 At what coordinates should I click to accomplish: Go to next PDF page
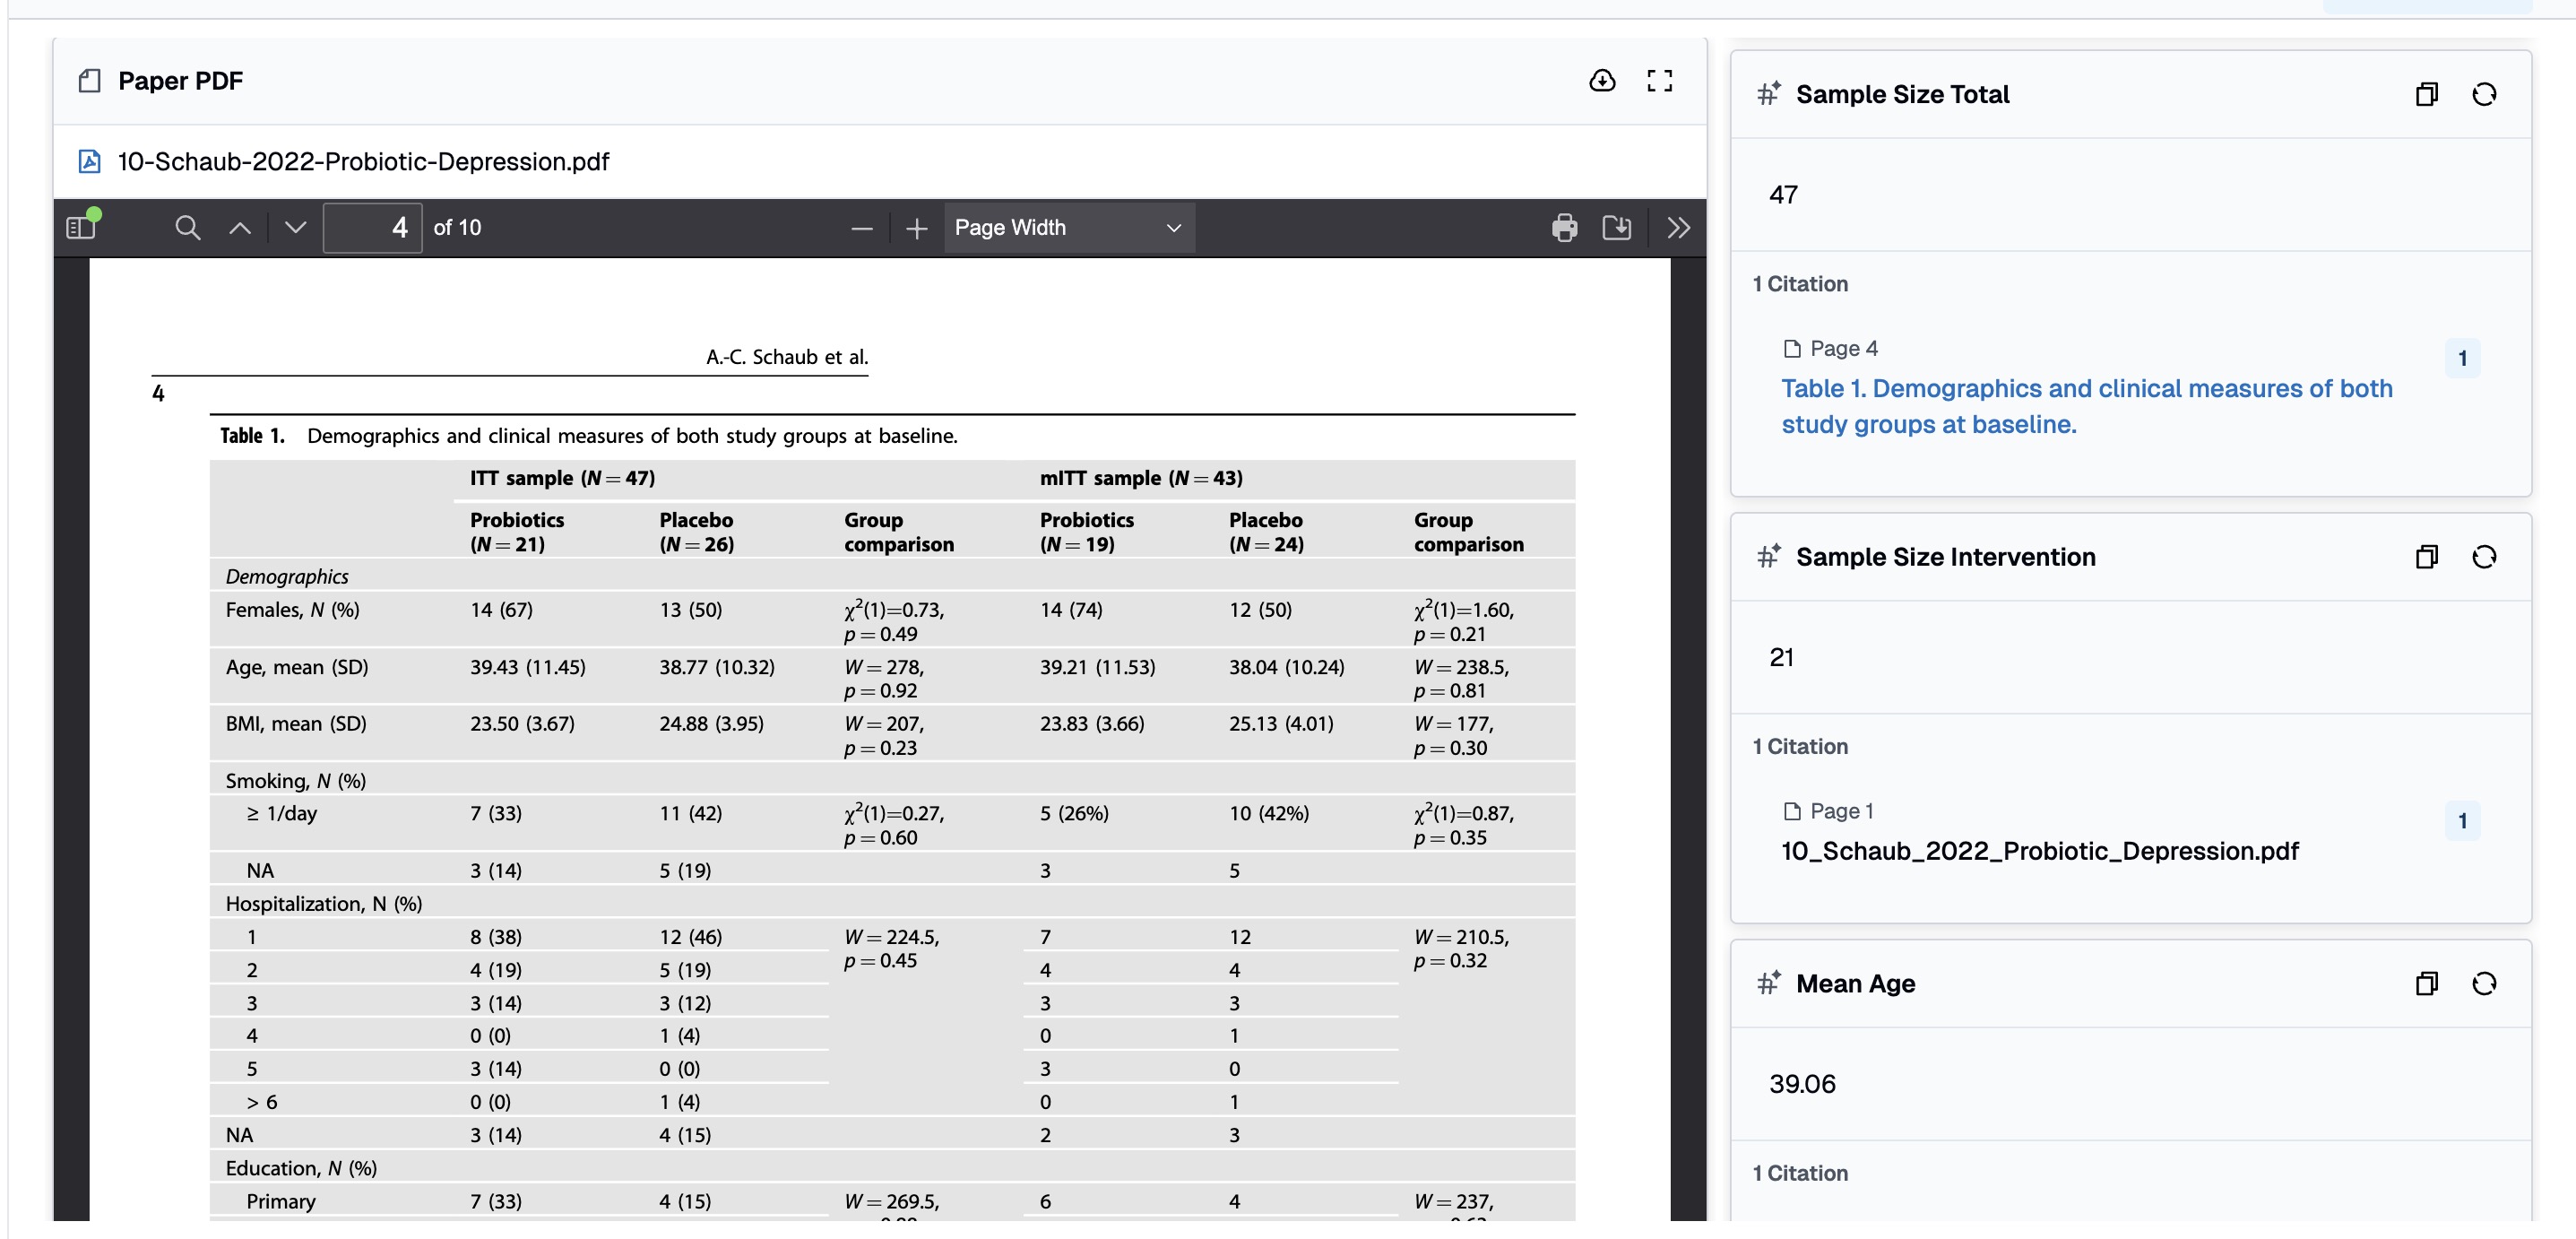tap(295, 228)
